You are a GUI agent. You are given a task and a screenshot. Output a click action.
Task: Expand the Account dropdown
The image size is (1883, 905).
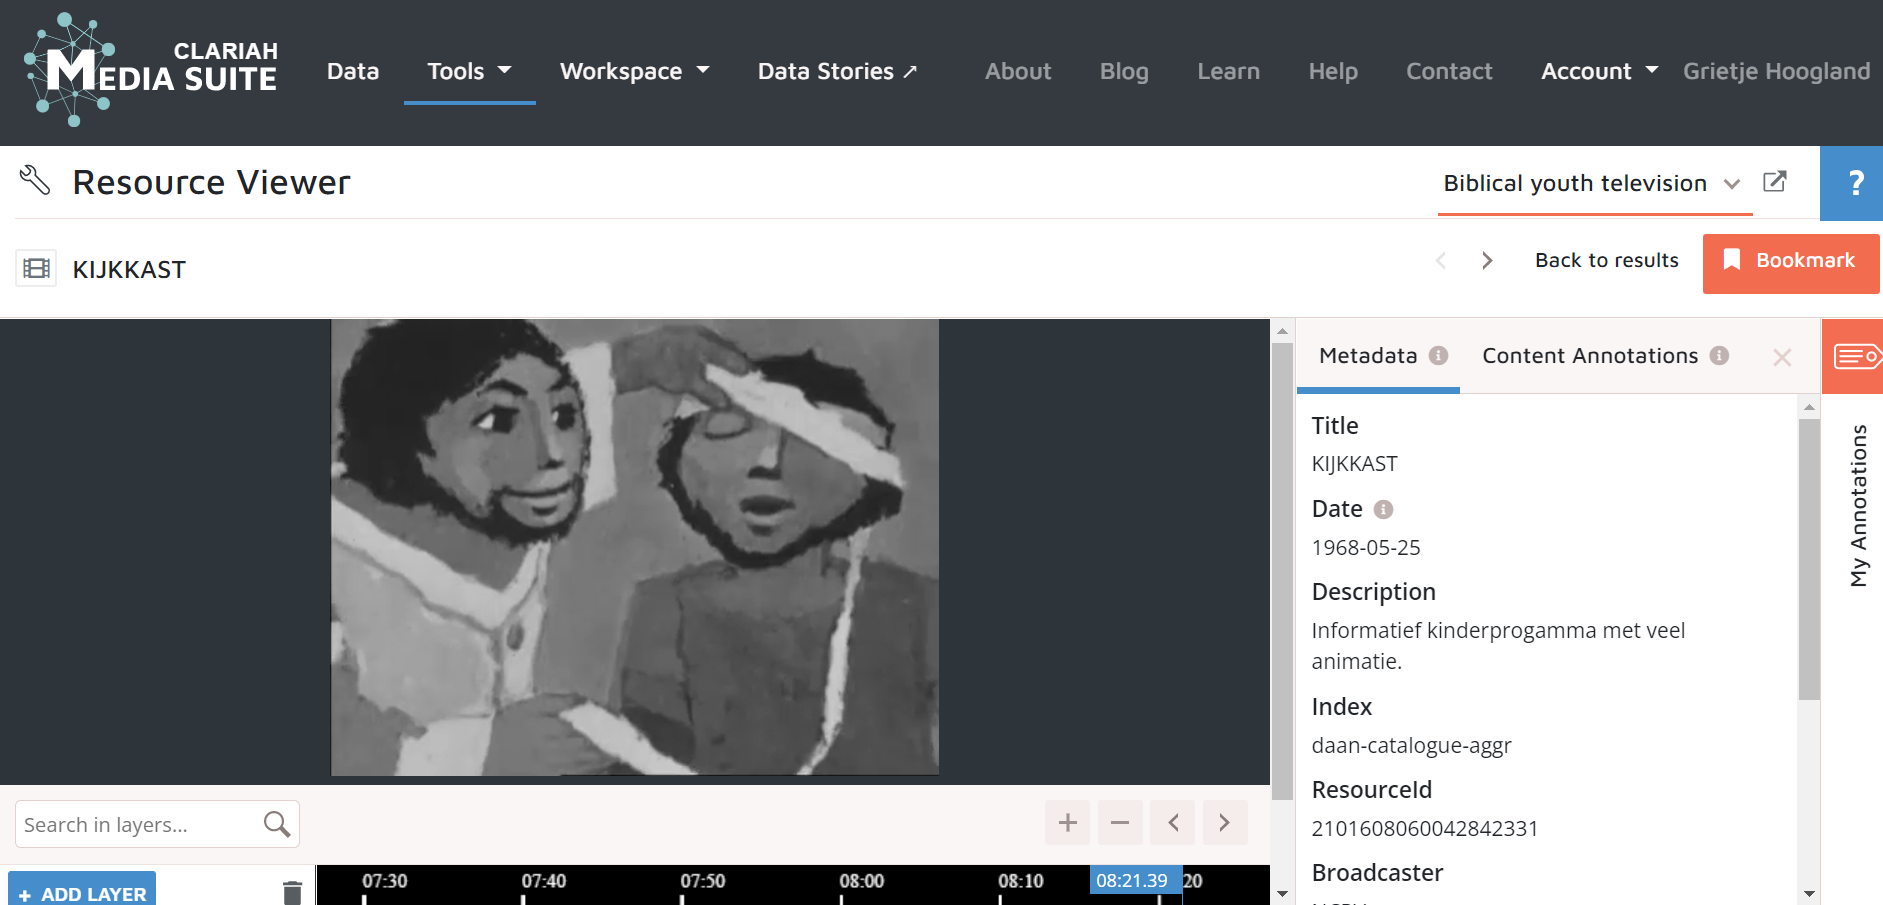[x=1598, y=71]
